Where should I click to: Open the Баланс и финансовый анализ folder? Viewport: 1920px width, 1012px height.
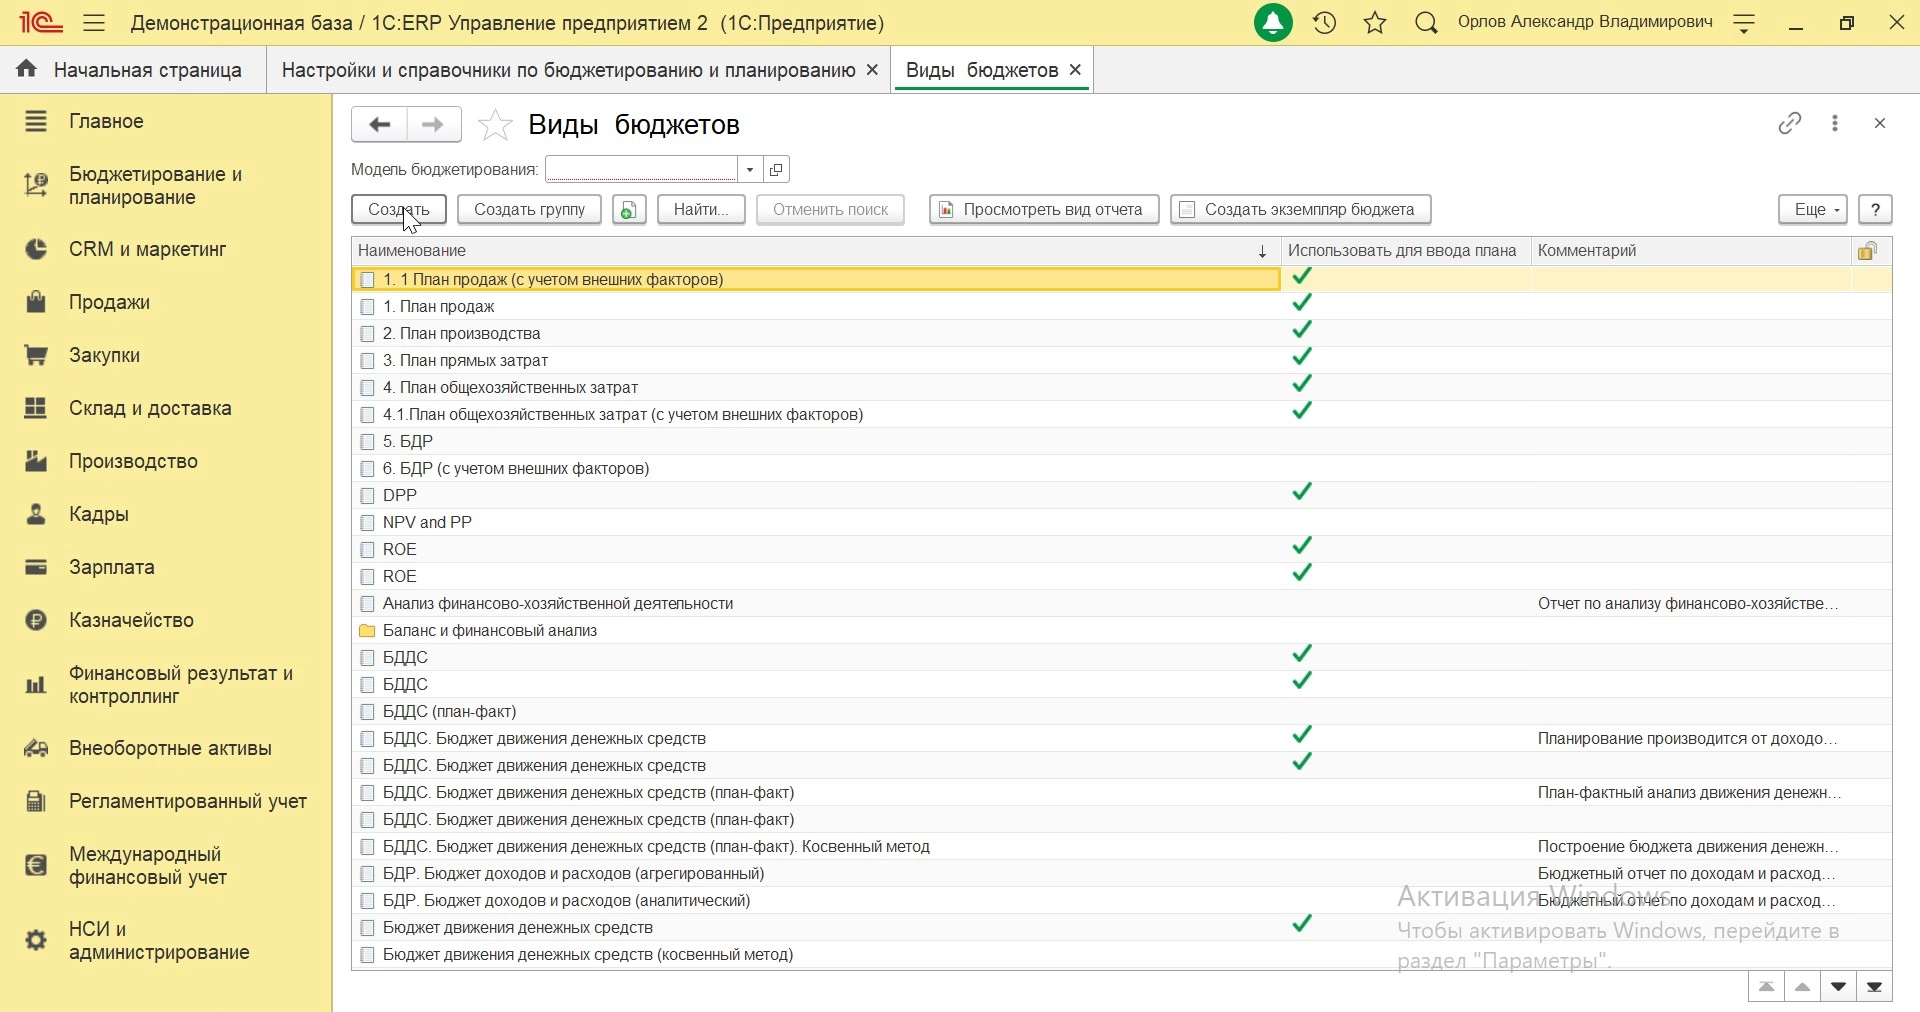(490, 631)
